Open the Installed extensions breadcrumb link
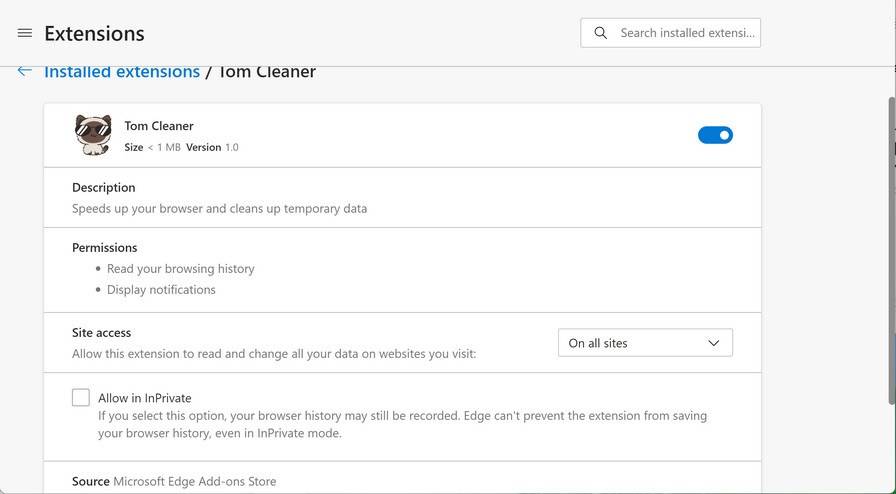Screen dimensions: 896x494 [122, 72]
